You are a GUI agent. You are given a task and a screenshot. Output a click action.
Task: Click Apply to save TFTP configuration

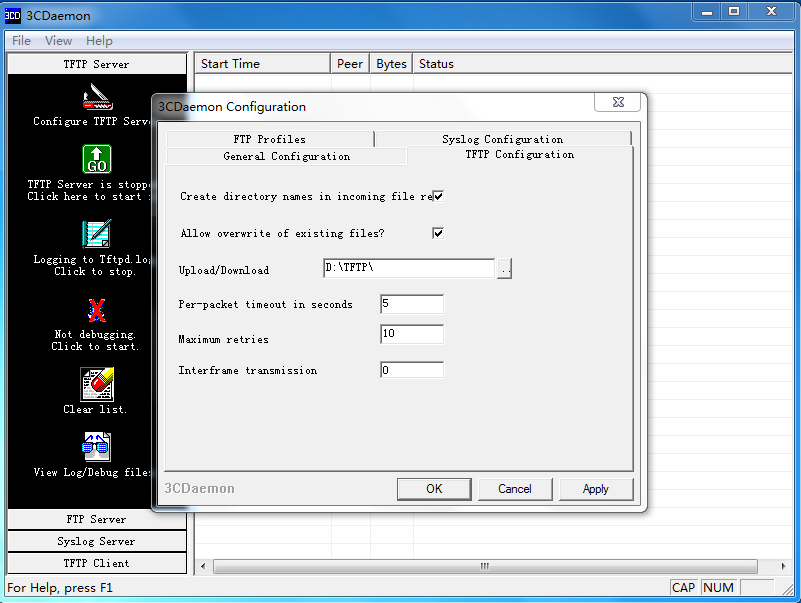596,489
